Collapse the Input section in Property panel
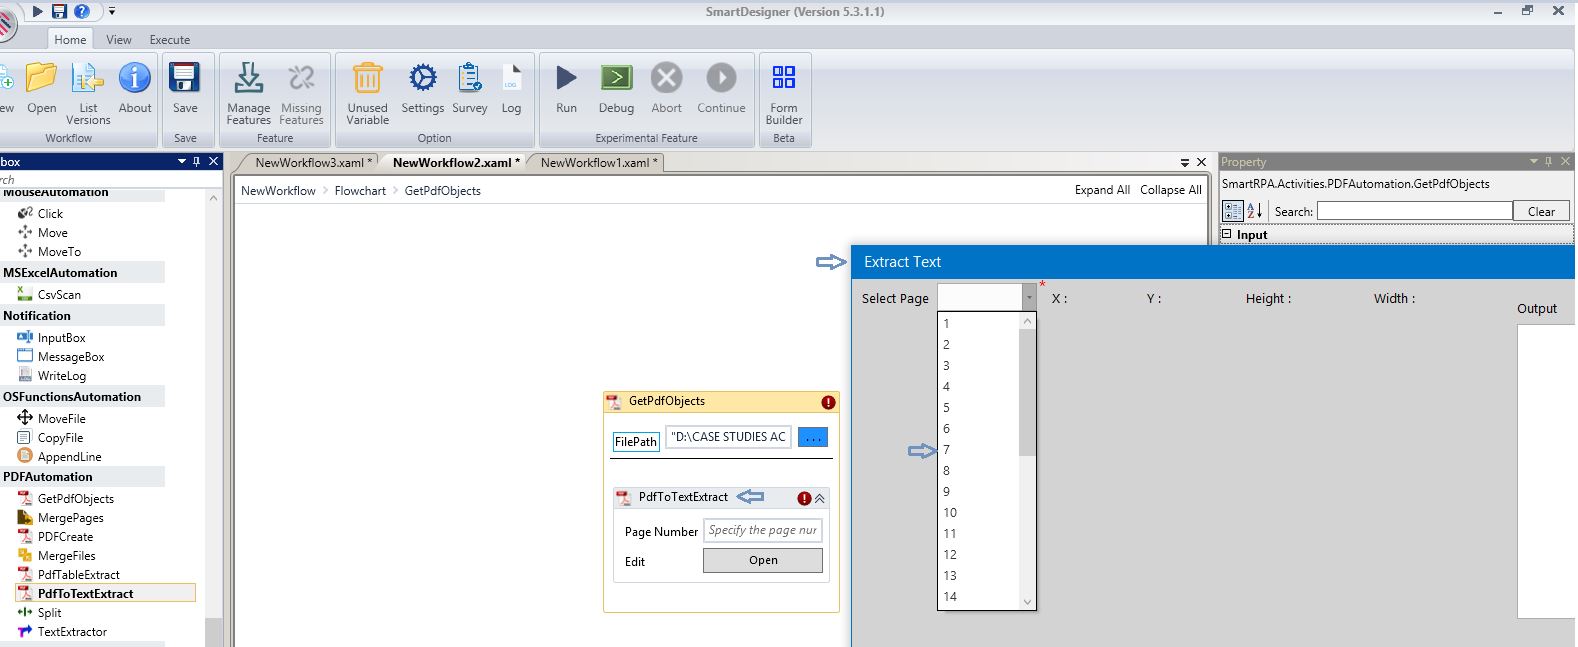 click(x=1227, y=235)
